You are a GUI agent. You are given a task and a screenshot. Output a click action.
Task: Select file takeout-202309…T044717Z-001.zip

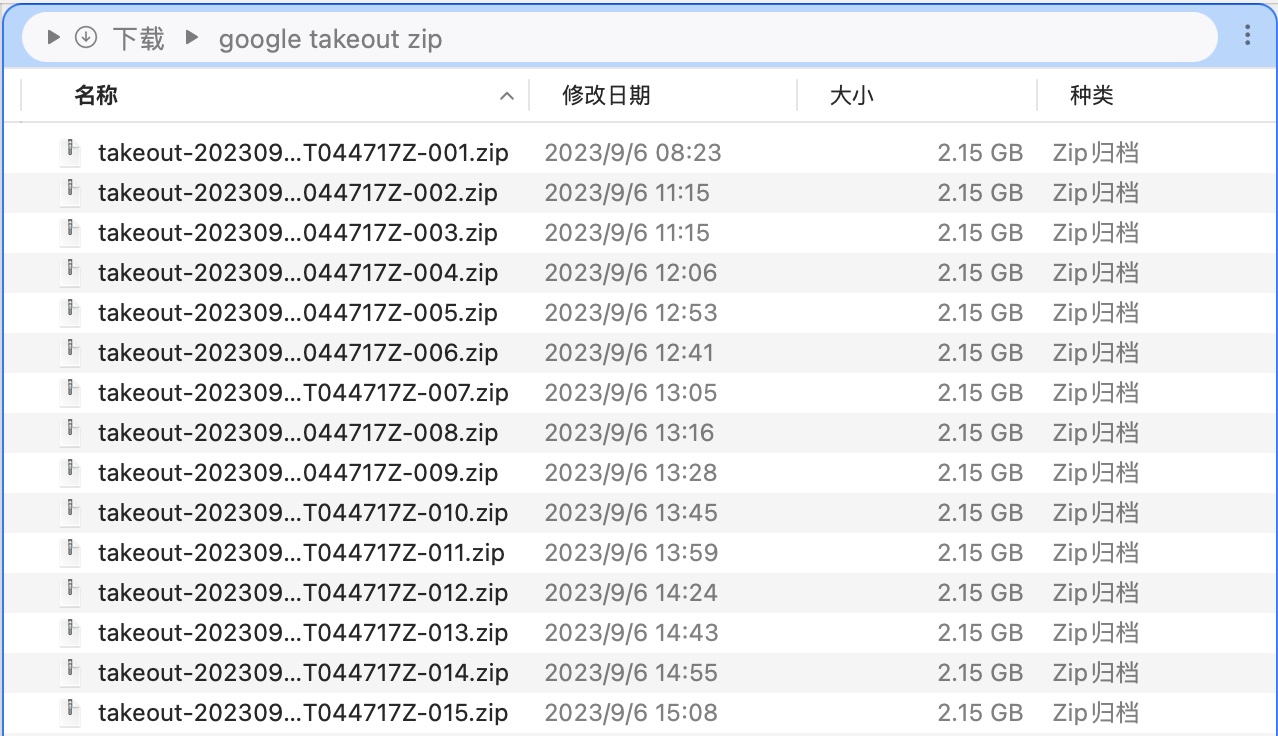tap(303, 153)
